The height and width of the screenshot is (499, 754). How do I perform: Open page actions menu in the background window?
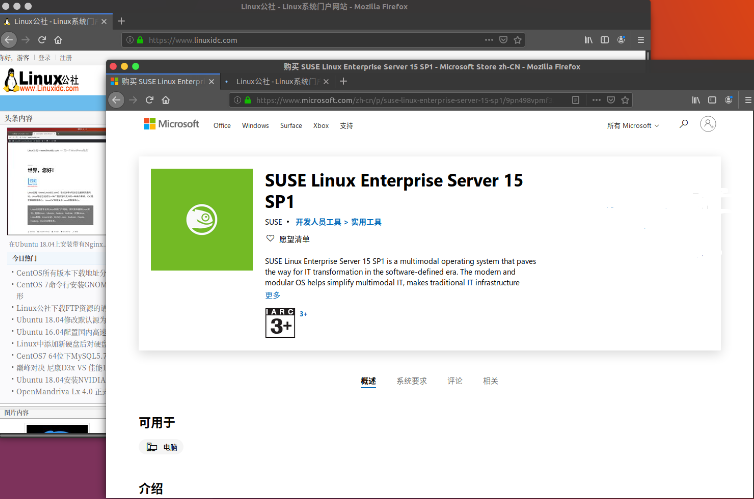[489, 40]
